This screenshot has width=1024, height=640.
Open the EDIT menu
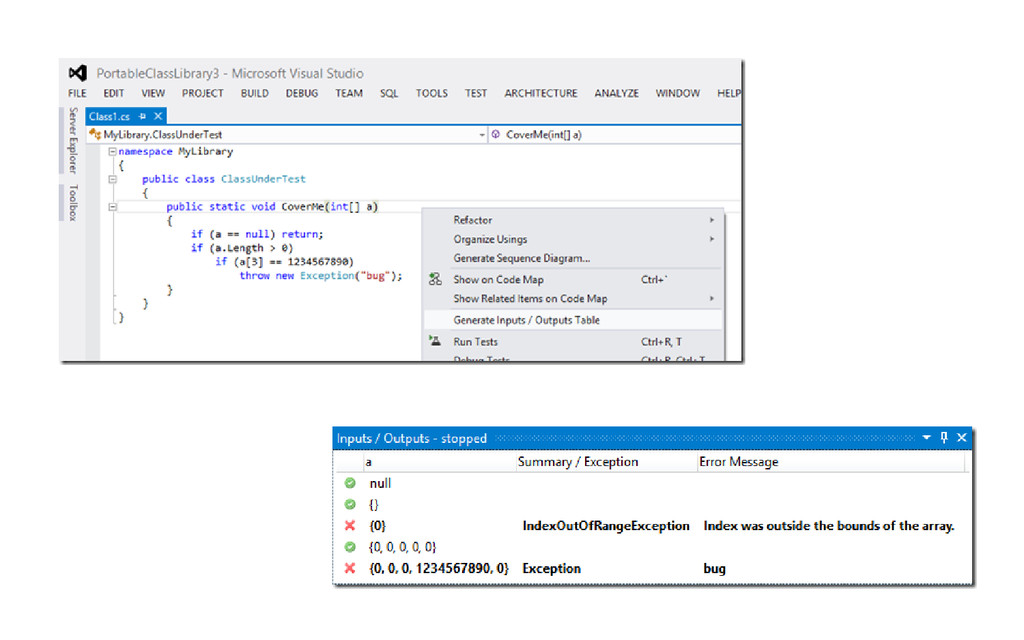[x=114, y=93]
